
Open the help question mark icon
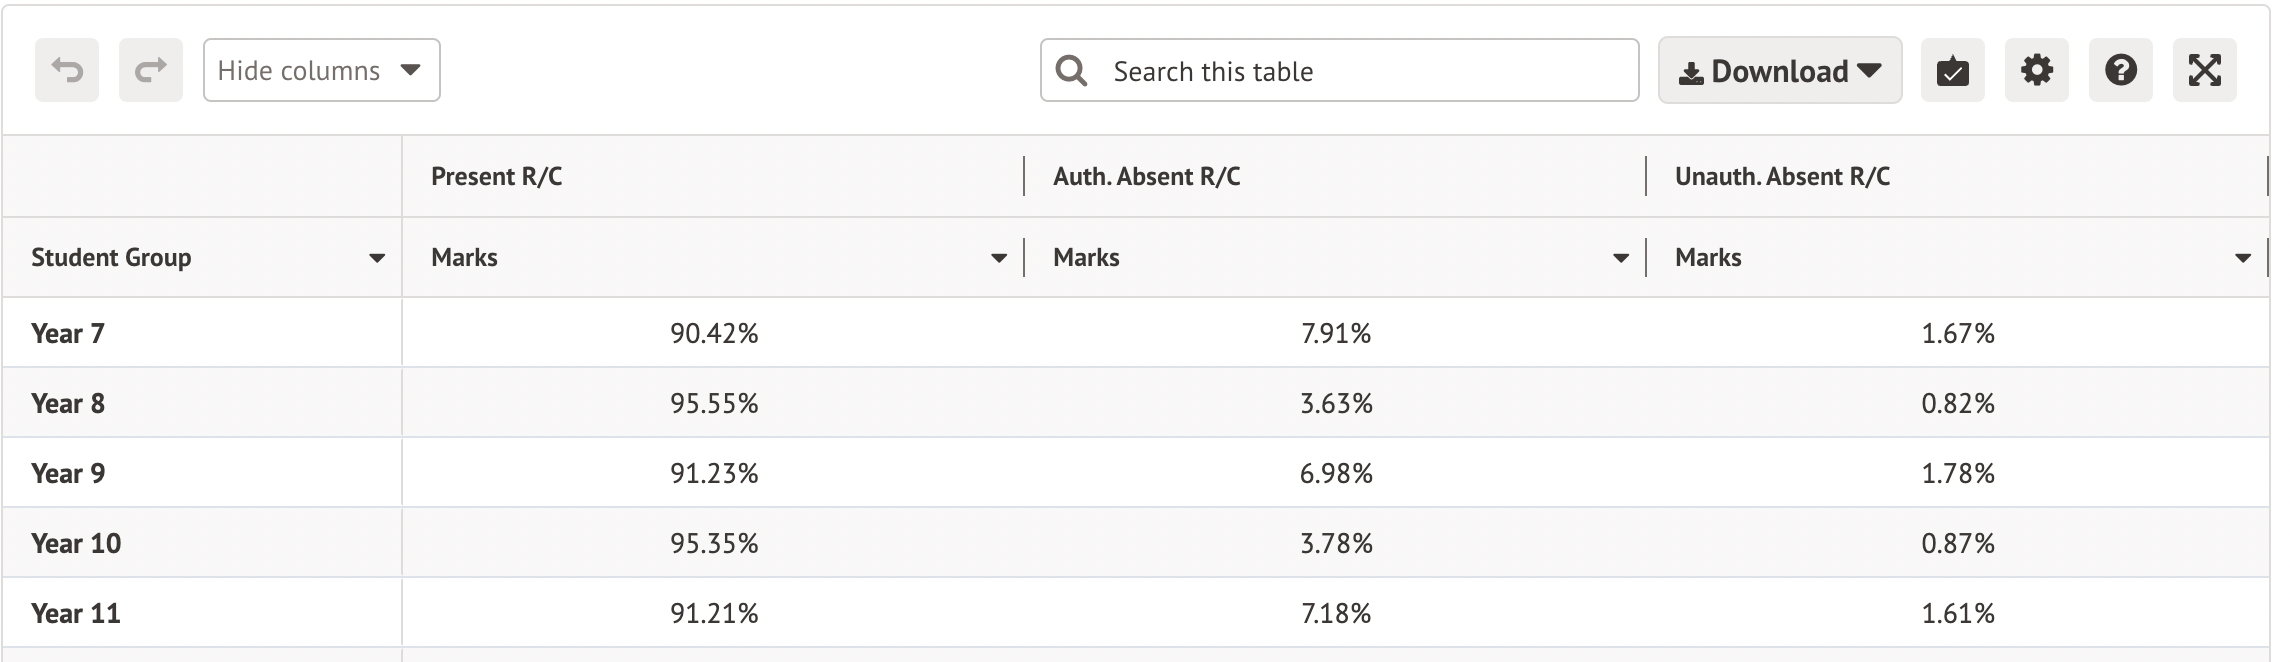pos(2120,70)
